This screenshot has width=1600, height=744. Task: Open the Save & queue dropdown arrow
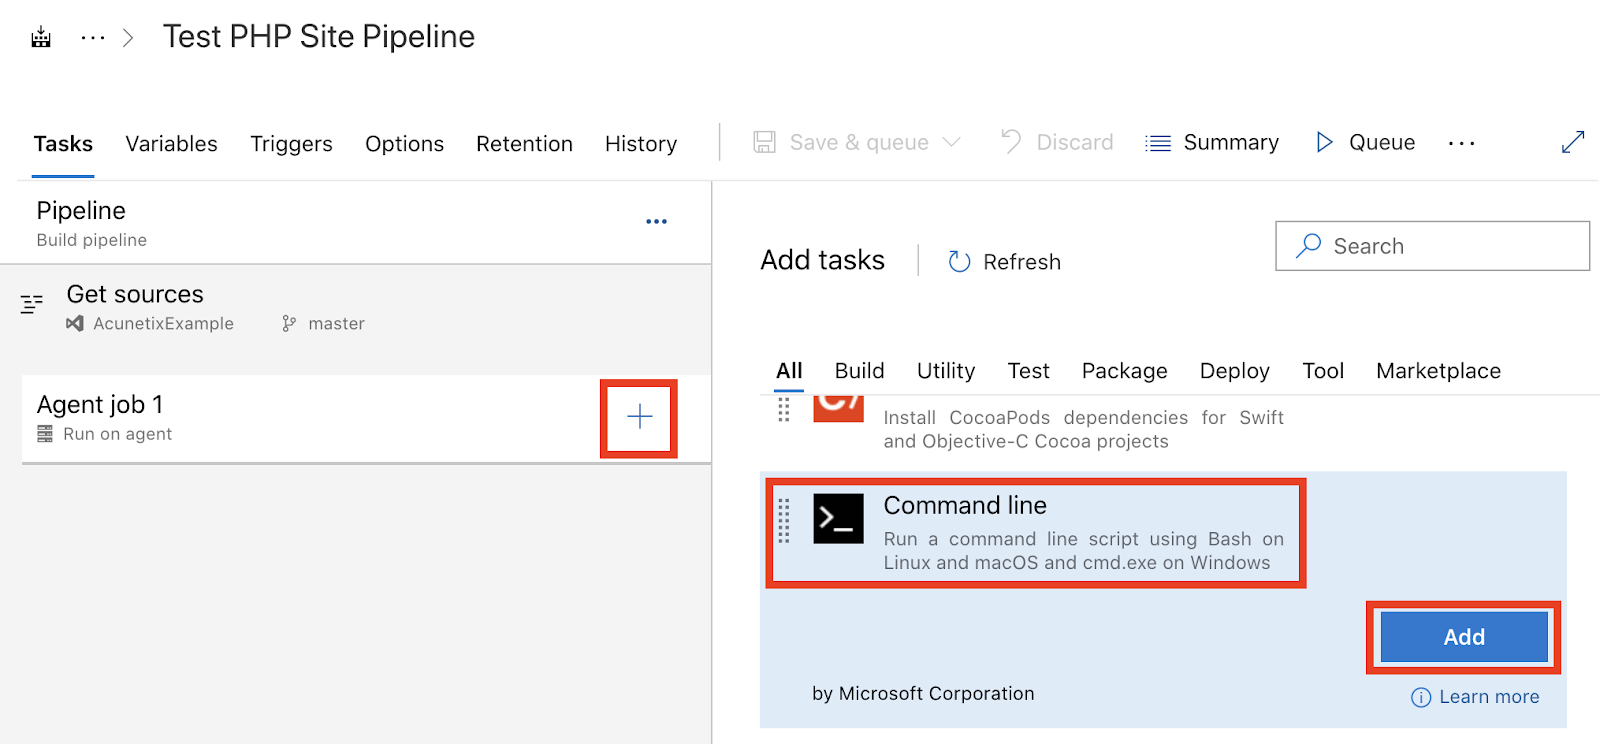pyautogui.click(x=951, y=142)
